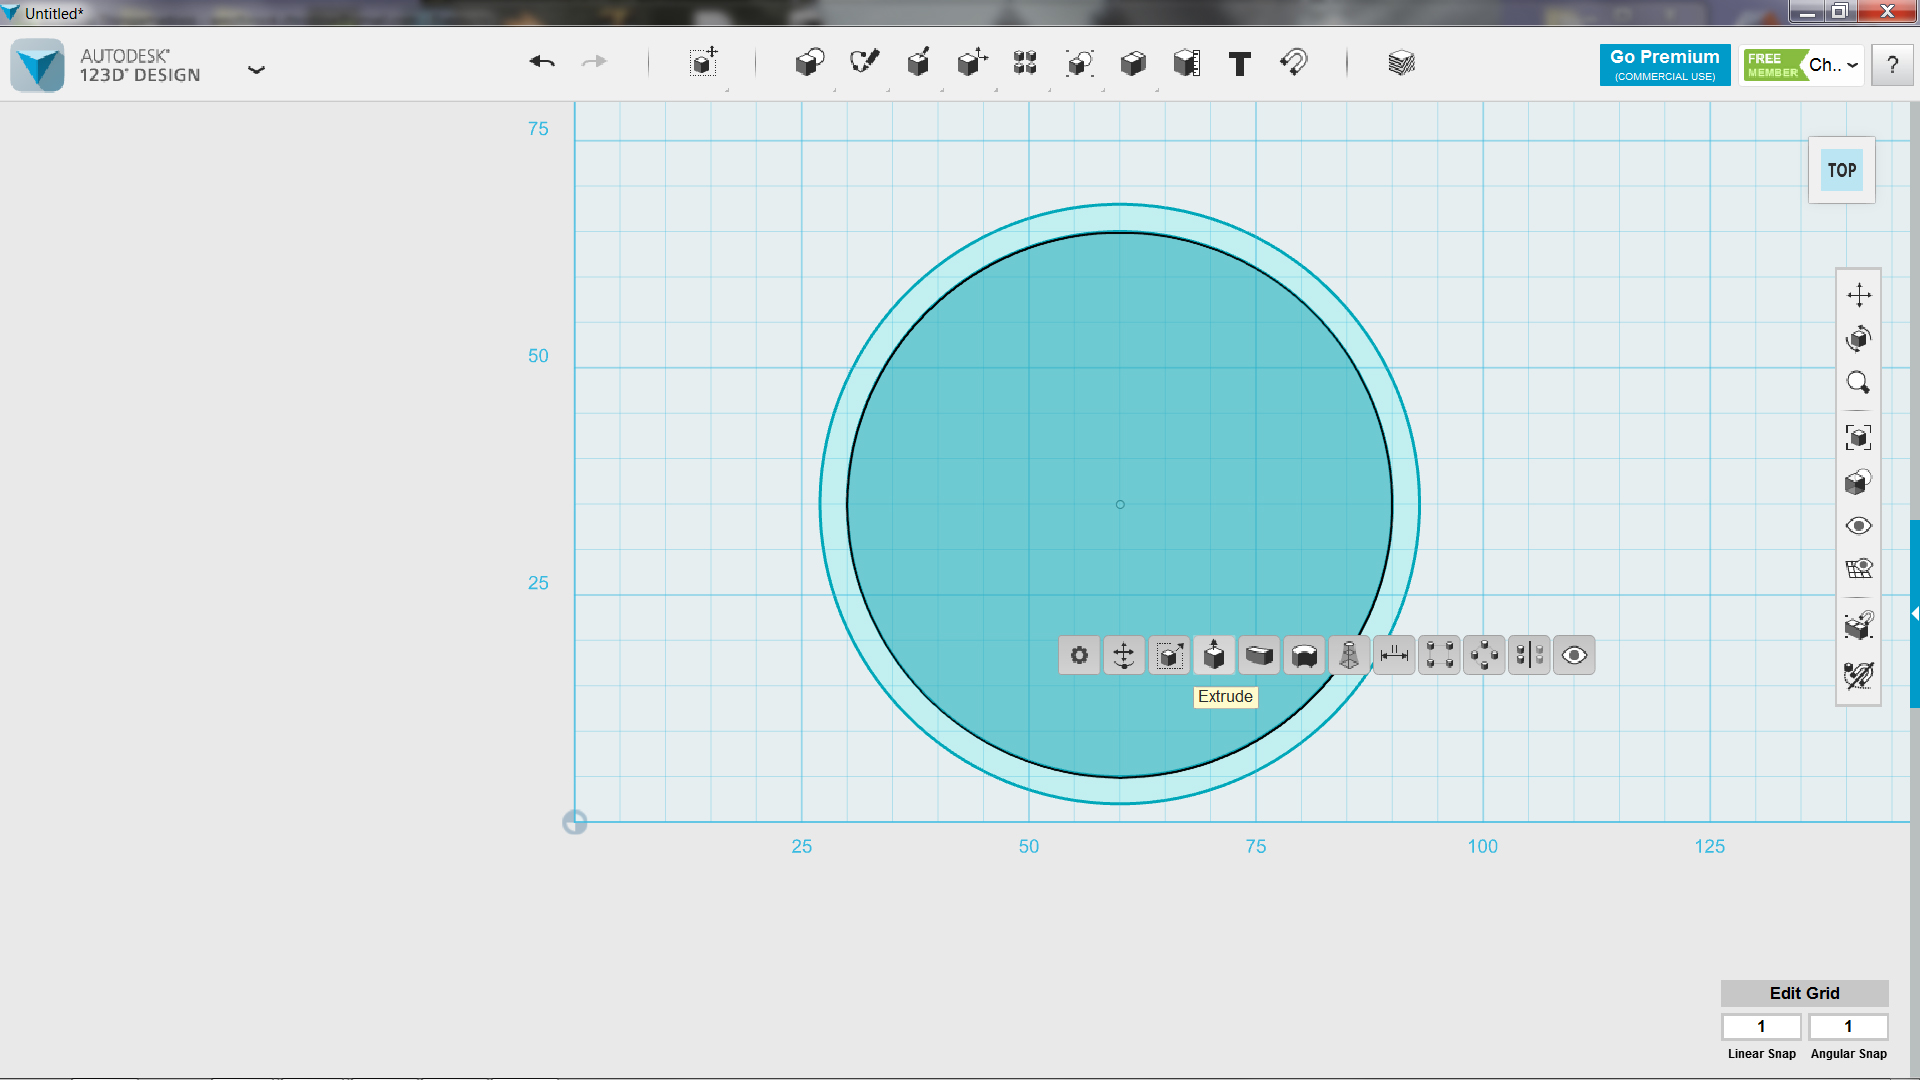
Task: Select the Hide/Show visibility icon
Action: click(1575, 655)
